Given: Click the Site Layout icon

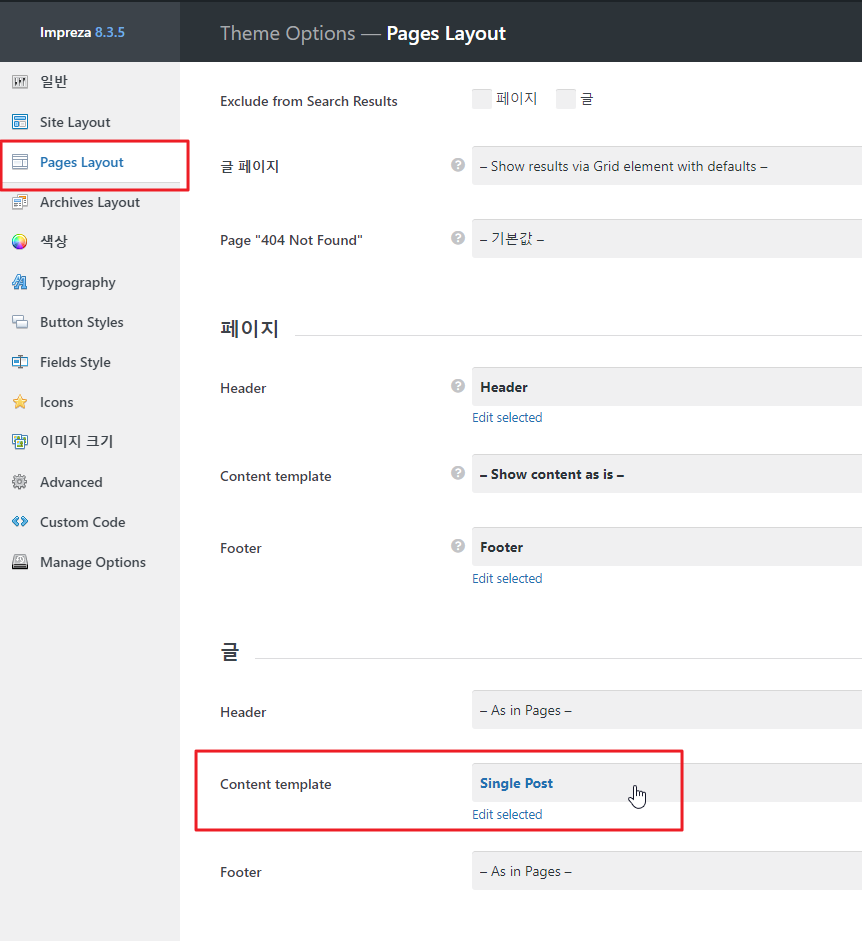Looking at the screenshot, I should [x=20, y=122].
